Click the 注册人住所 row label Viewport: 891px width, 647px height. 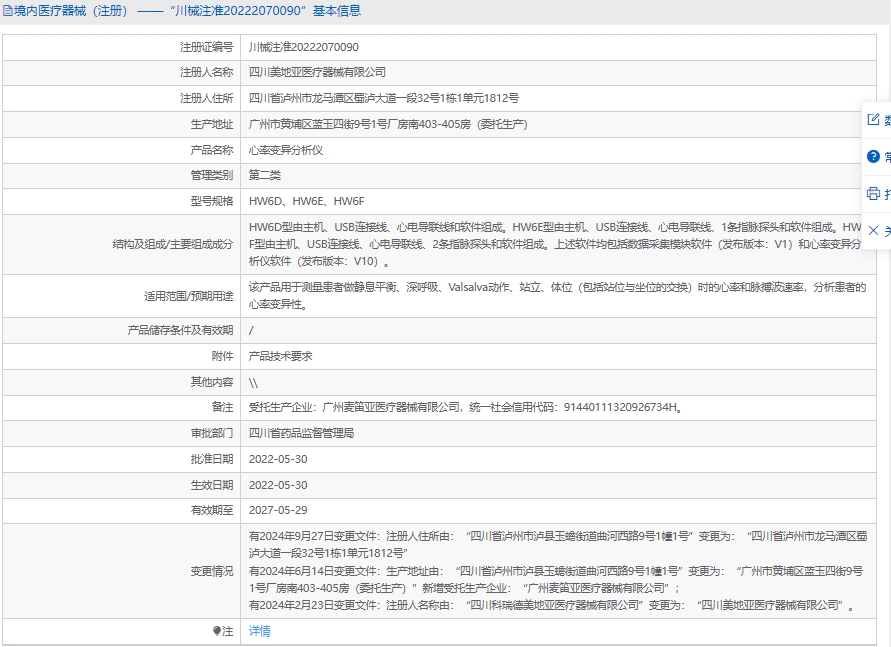tap(207, 98)
